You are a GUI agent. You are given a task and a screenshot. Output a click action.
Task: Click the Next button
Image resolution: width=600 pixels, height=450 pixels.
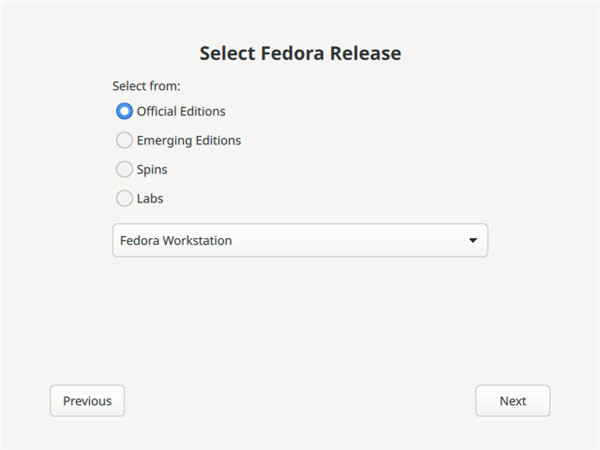(512, 401)
